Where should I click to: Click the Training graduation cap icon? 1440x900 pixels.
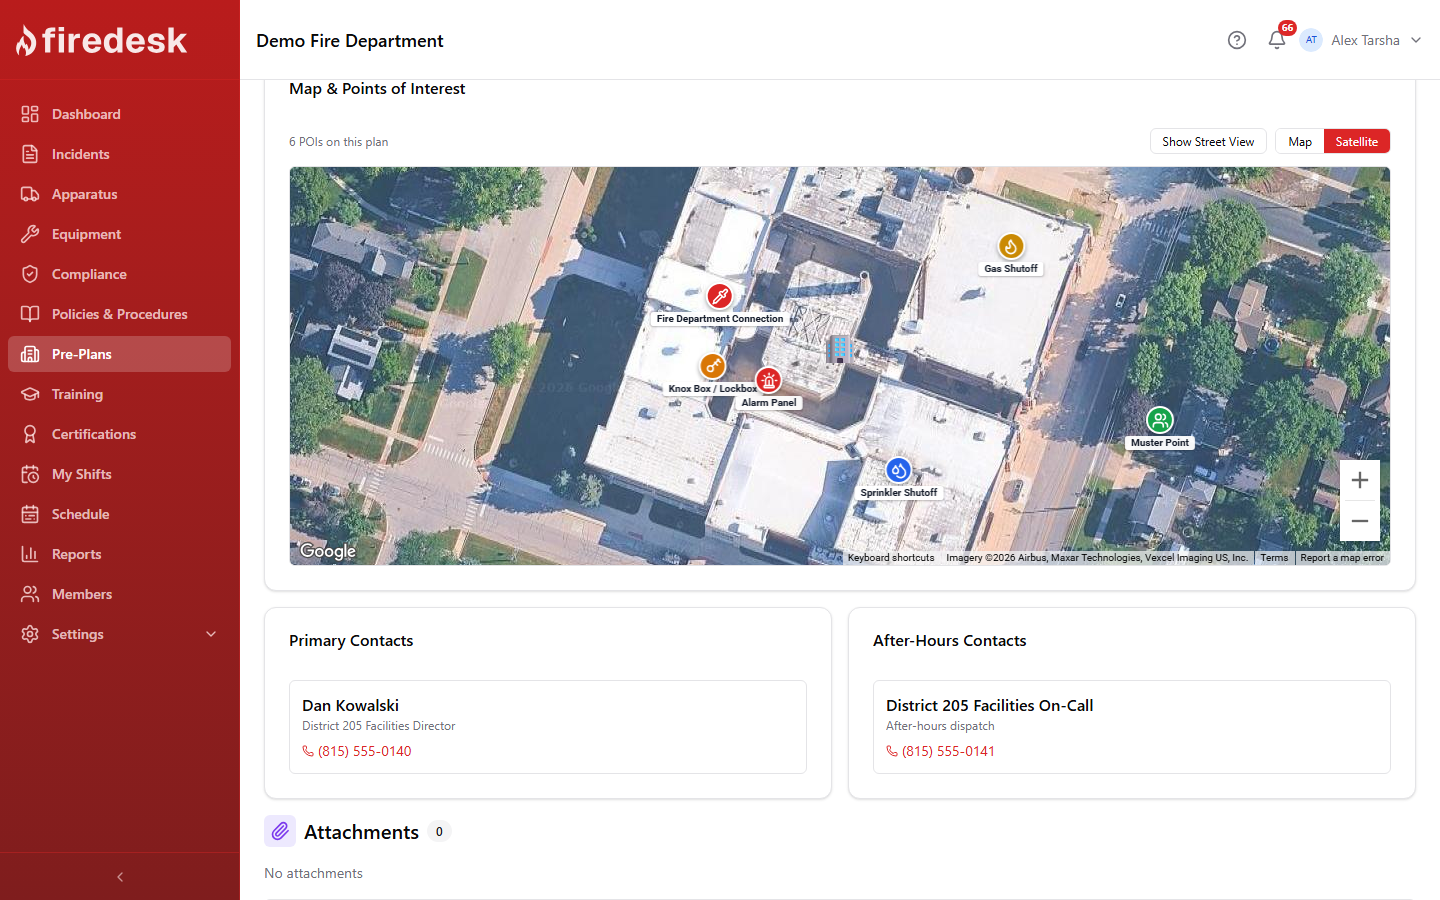click(30, 394)
